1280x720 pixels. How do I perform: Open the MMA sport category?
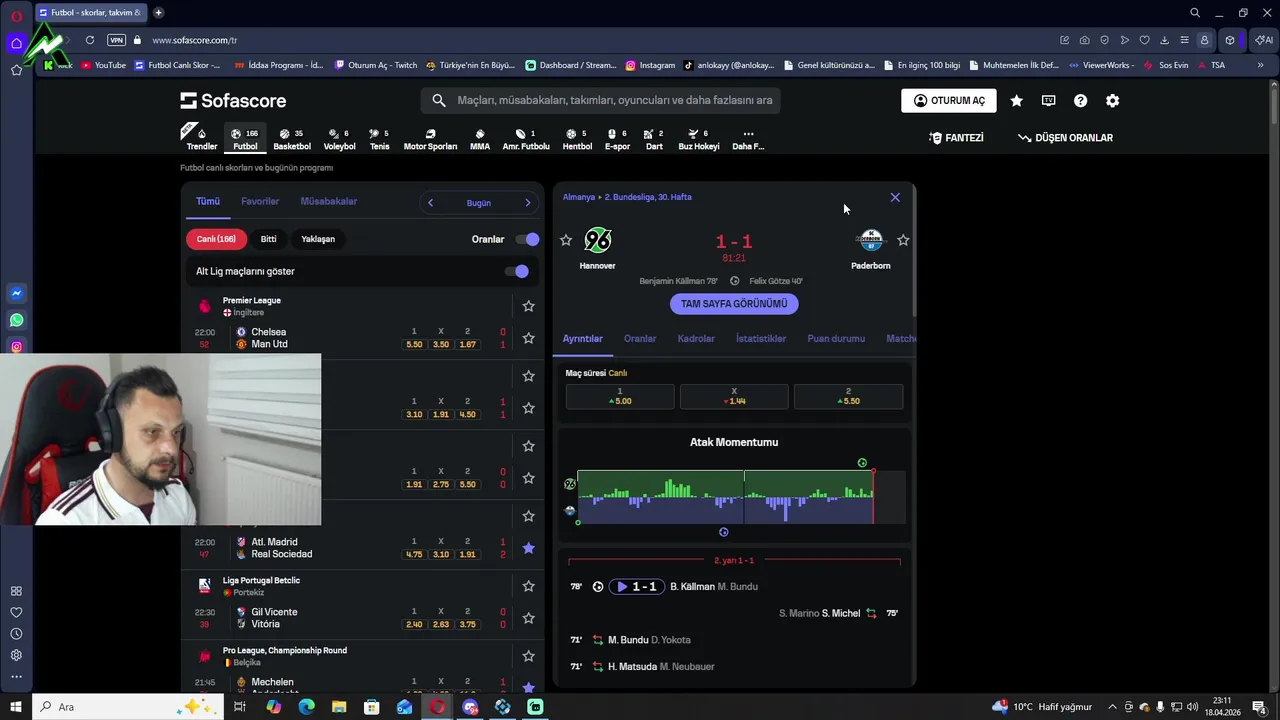tap(480, 139)
